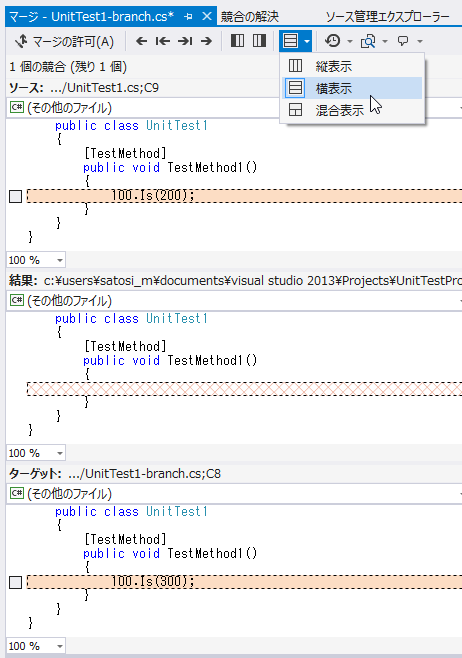Select 縦表示 vertical layout menu item
The width and height of the screenshot is (462, 658).
(x=353, y=66)
